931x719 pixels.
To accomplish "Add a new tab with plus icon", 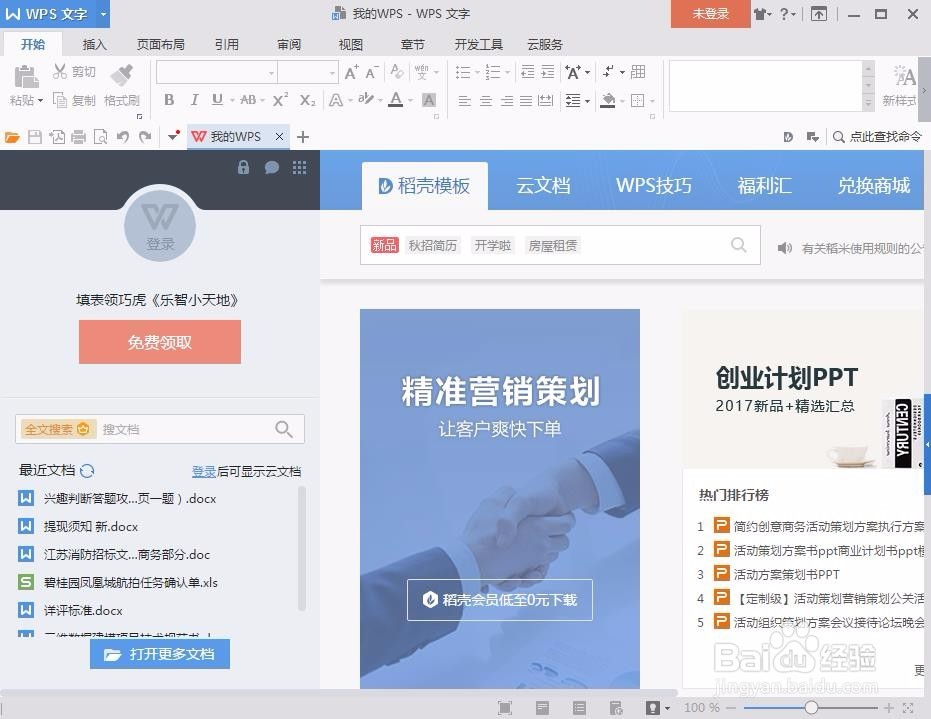I will coord(303,137).
